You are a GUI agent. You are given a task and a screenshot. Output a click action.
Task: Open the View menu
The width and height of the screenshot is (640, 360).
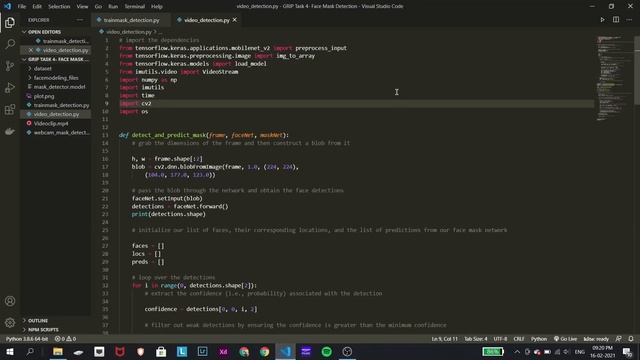click(x=82, y=7)
